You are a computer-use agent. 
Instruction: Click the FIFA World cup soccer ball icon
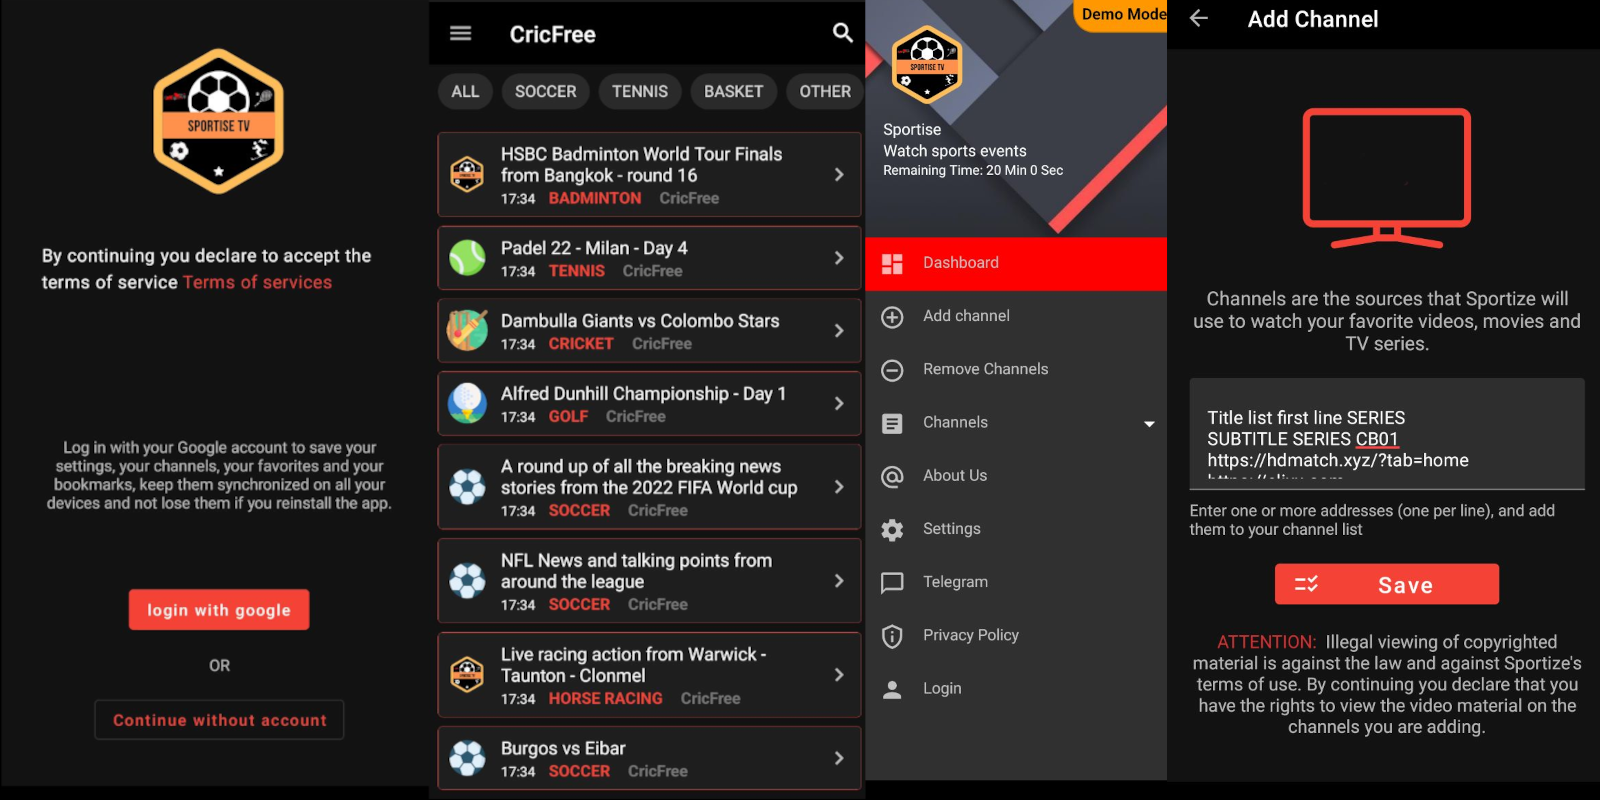pos(467,487)
